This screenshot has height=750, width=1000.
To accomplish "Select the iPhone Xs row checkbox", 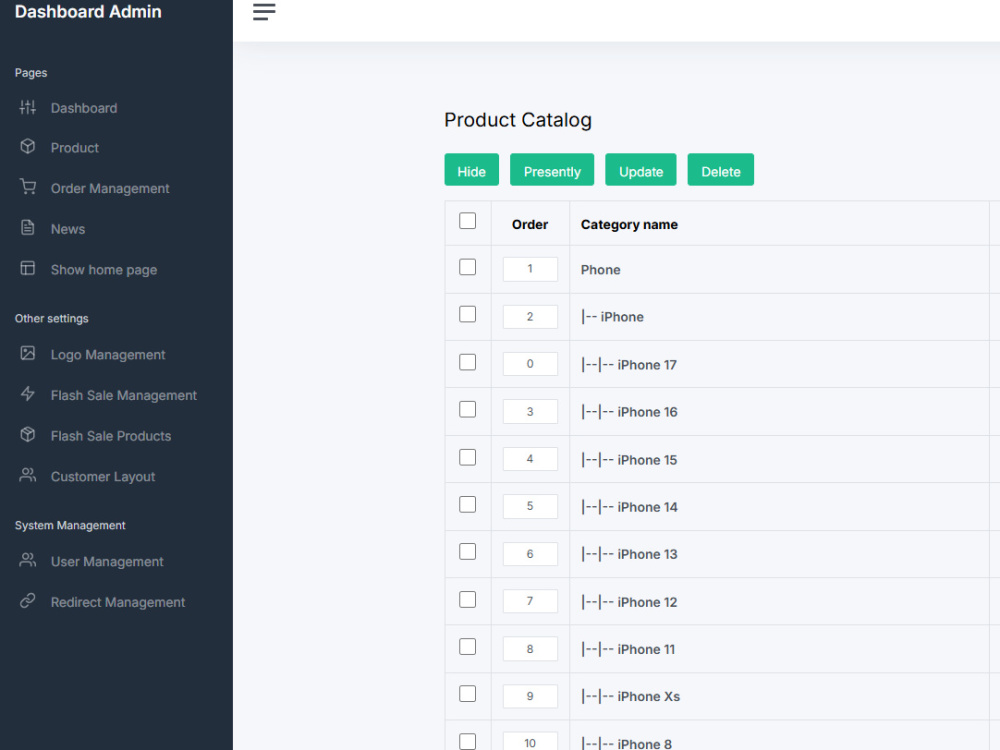I will click(467, 693).
